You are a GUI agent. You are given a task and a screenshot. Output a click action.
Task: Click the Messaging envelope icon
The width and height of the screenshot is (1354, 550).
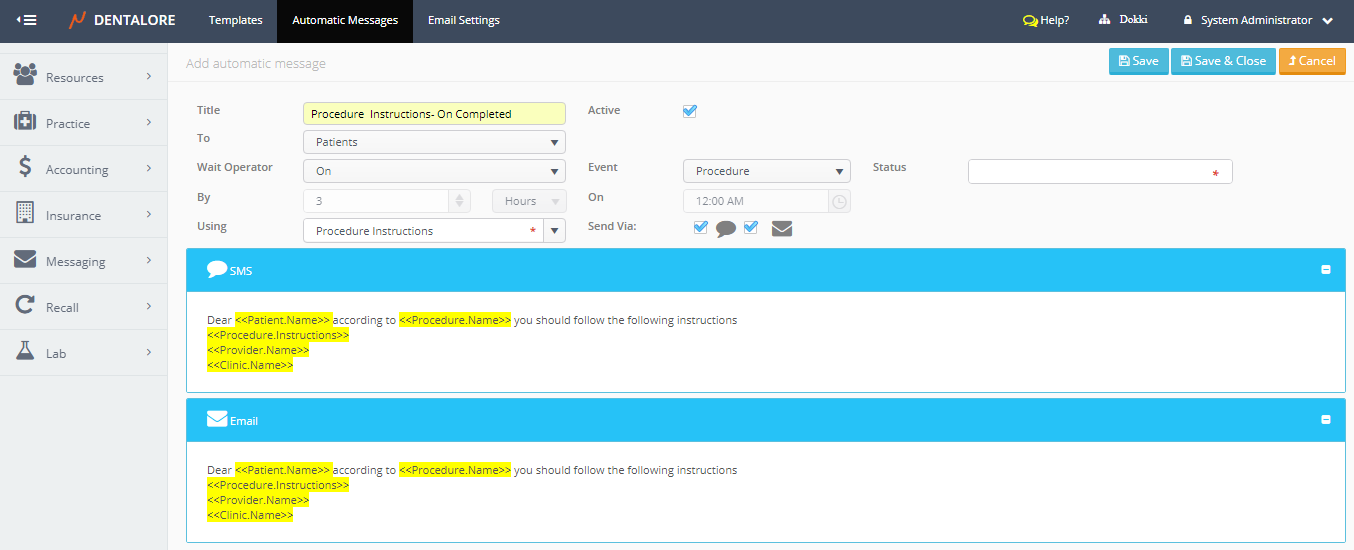click(x=25, y=260)
